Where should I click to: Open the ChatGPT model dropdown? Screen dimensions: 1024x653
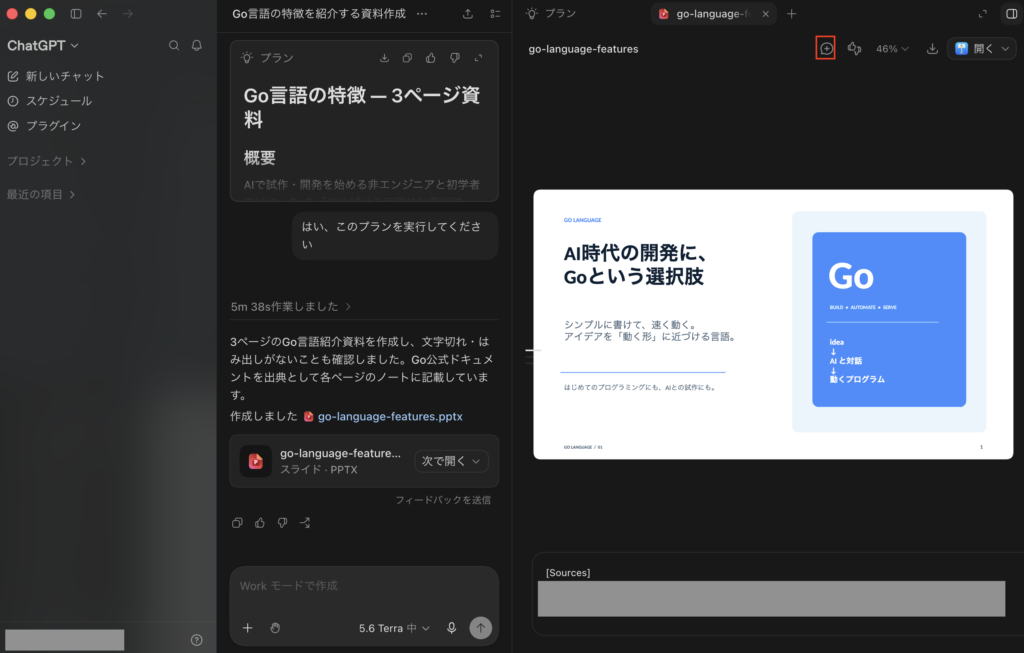[x=42, y=46]
